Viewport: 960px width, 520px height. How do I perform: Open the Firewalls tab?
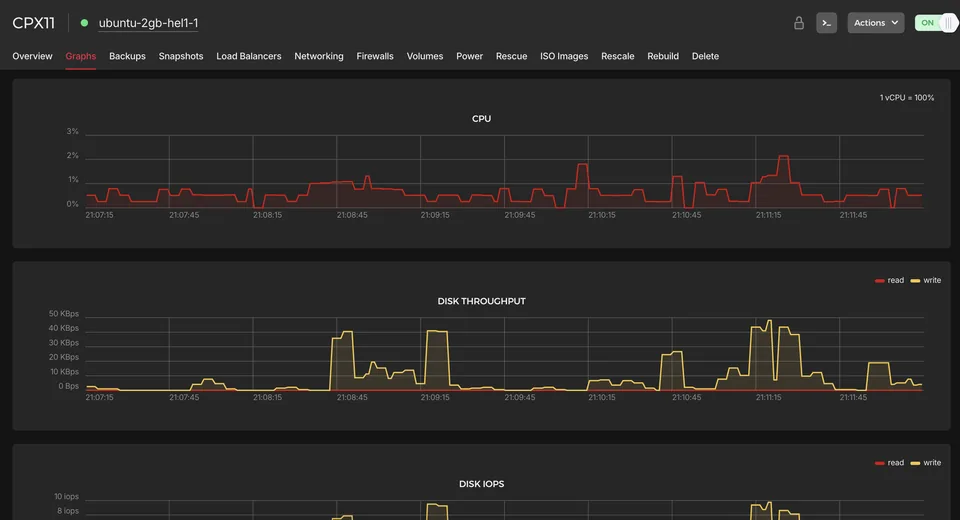[x=375, y=56]
